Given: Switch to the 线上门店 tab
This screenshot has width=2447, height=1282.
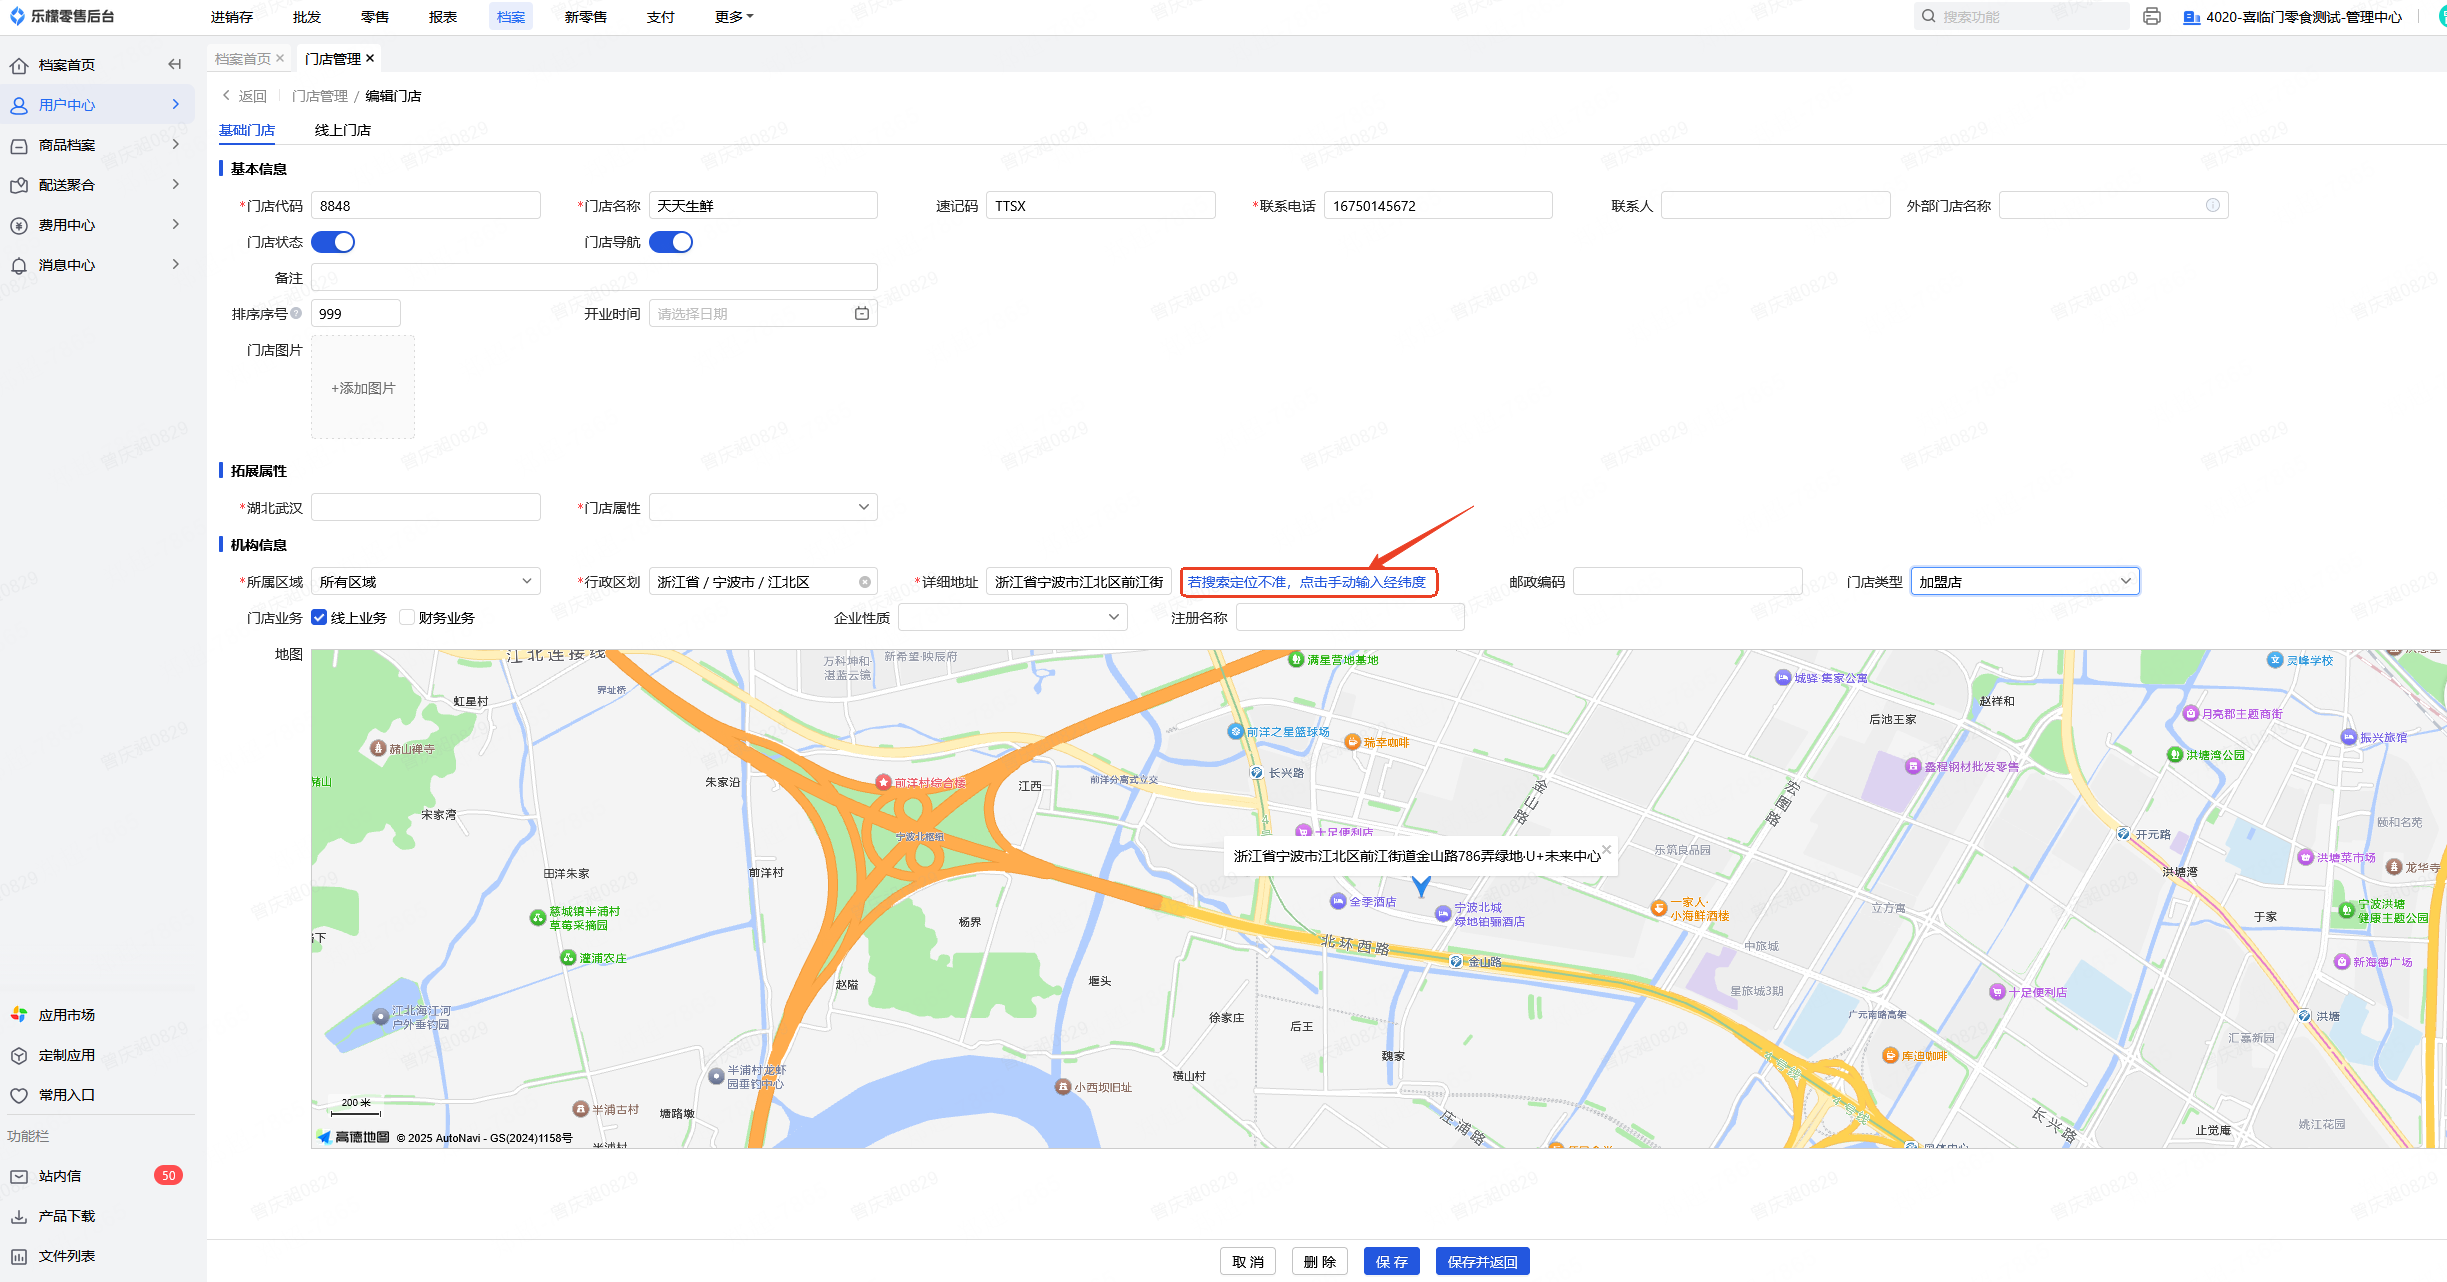Looking at the screenshot, I should pyautogui.click(x=342, y=130).
